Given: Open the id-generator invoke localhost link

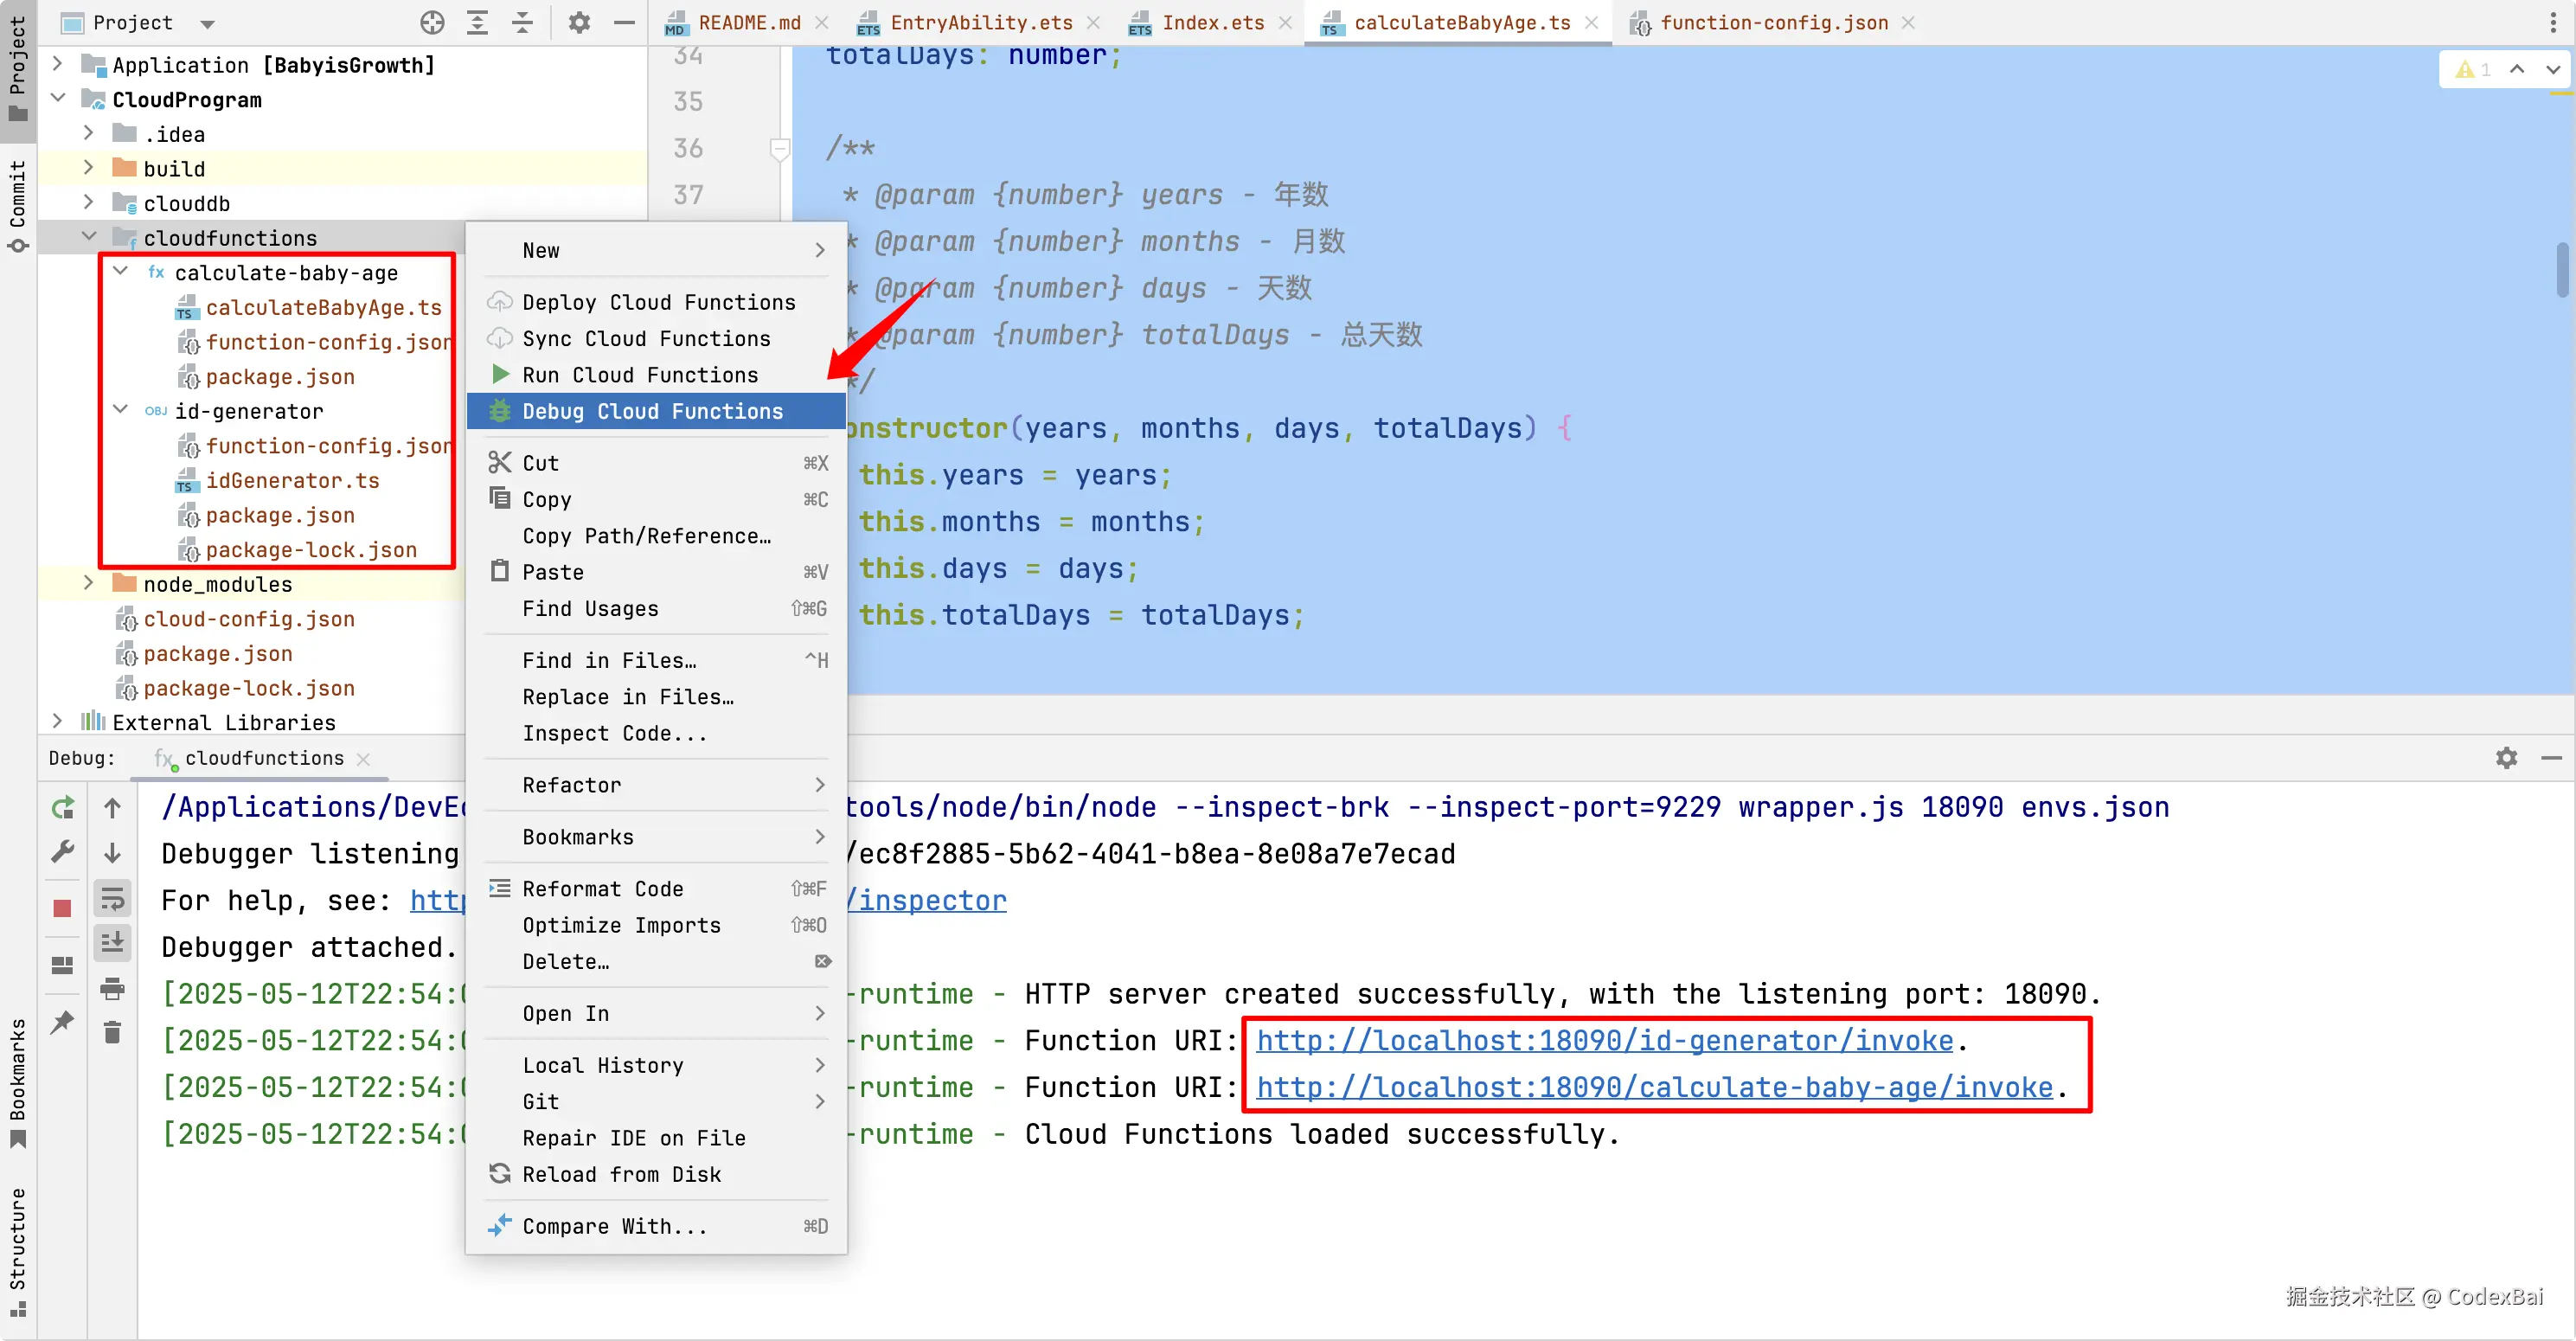Looking at the screenshot, I should point(1604,1040).
